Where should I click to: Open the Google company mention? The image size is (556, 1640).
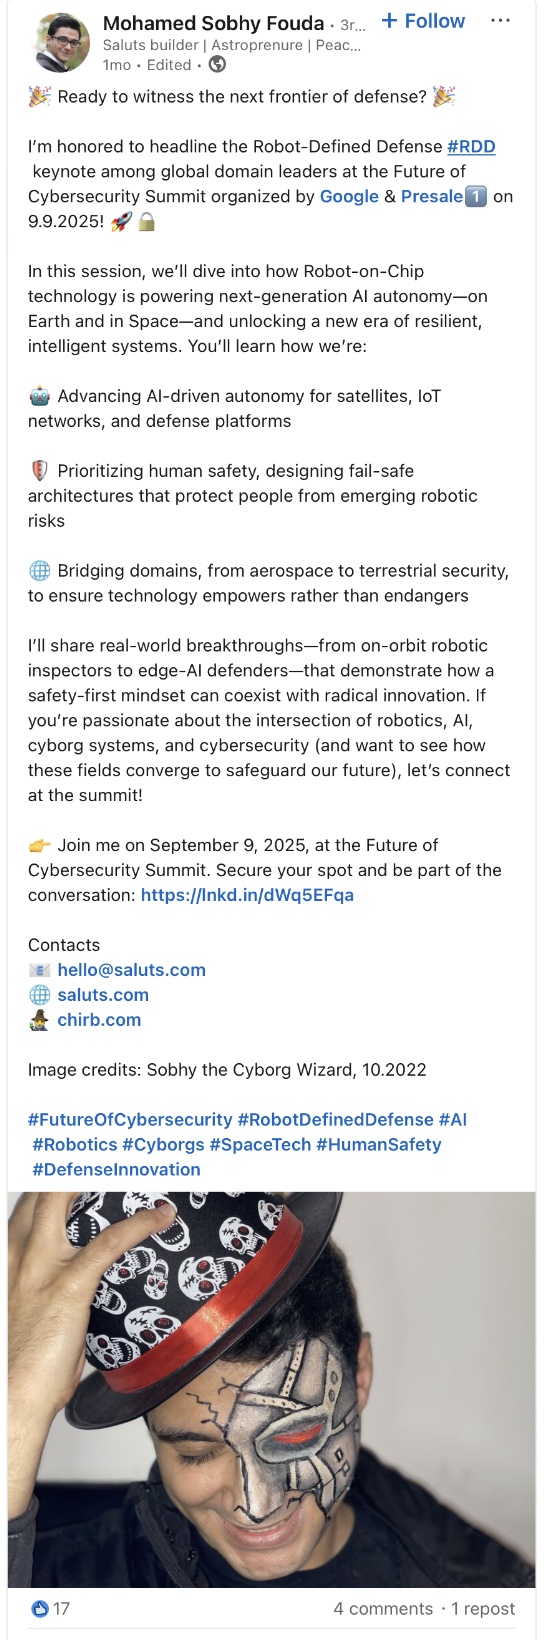pos(349,197)
